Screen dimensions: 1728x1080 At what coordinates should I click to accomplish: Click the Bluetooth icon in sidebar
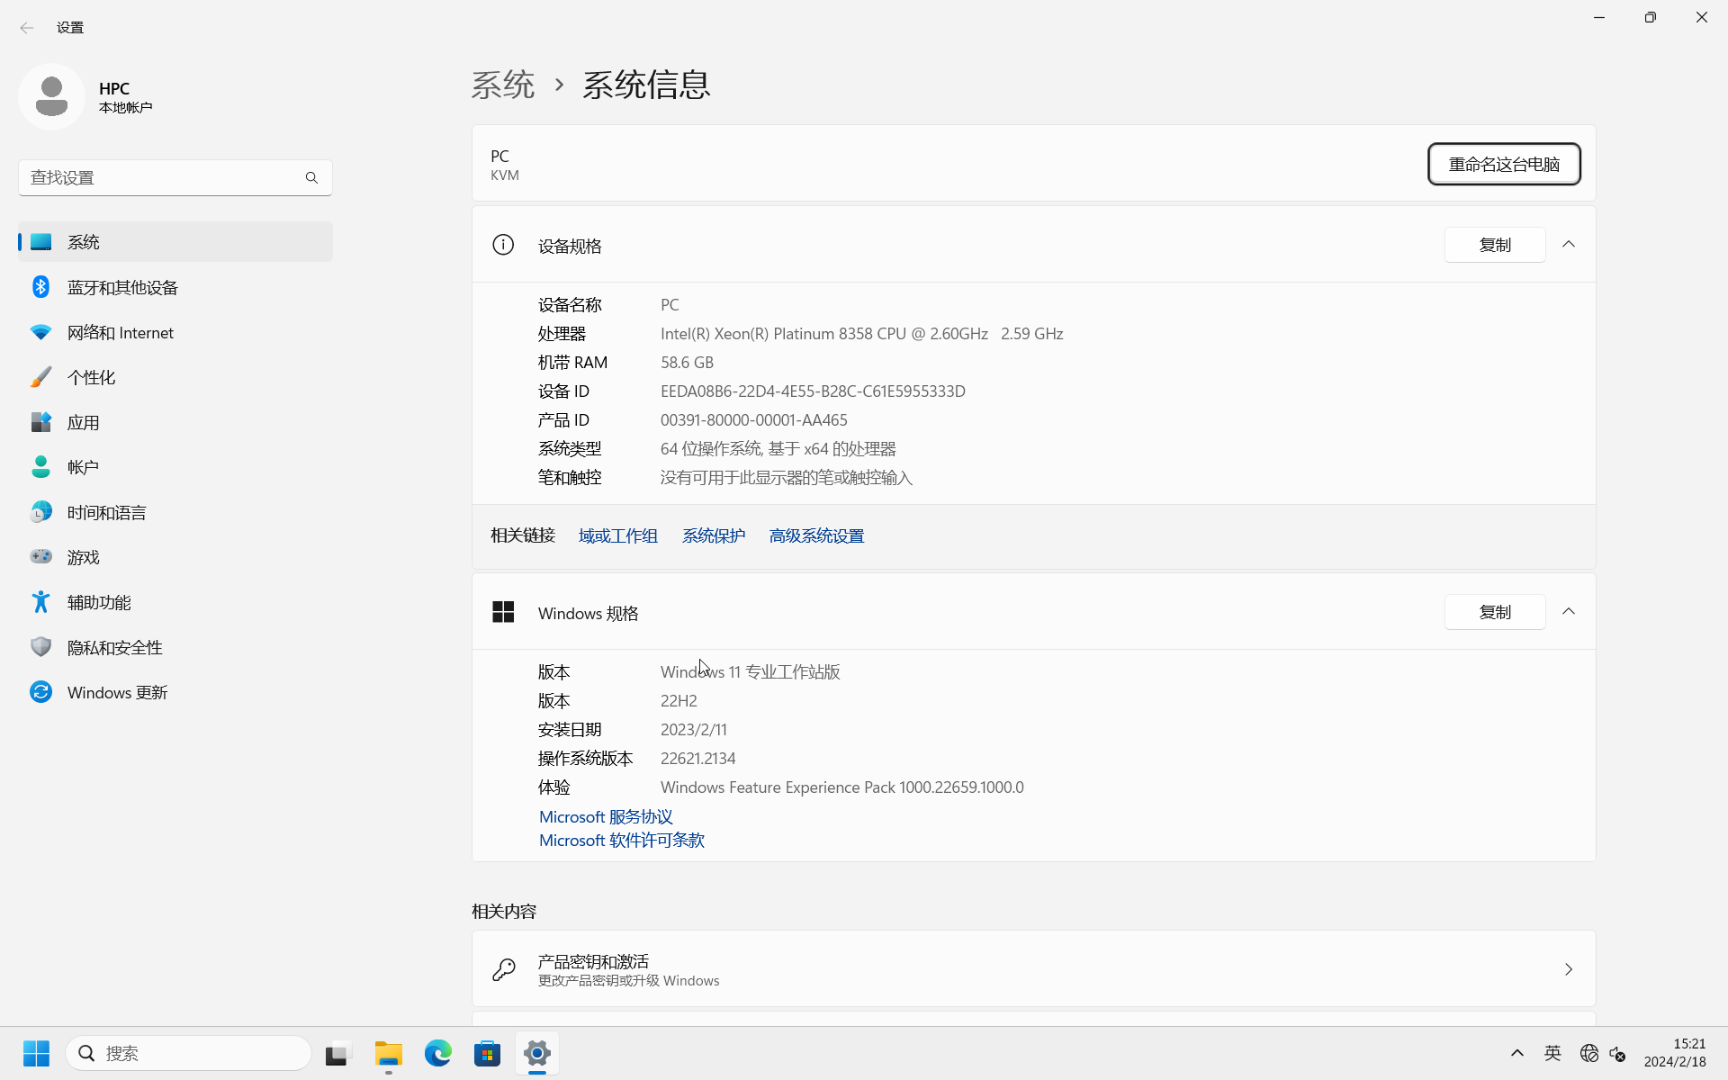pos(41,287)
